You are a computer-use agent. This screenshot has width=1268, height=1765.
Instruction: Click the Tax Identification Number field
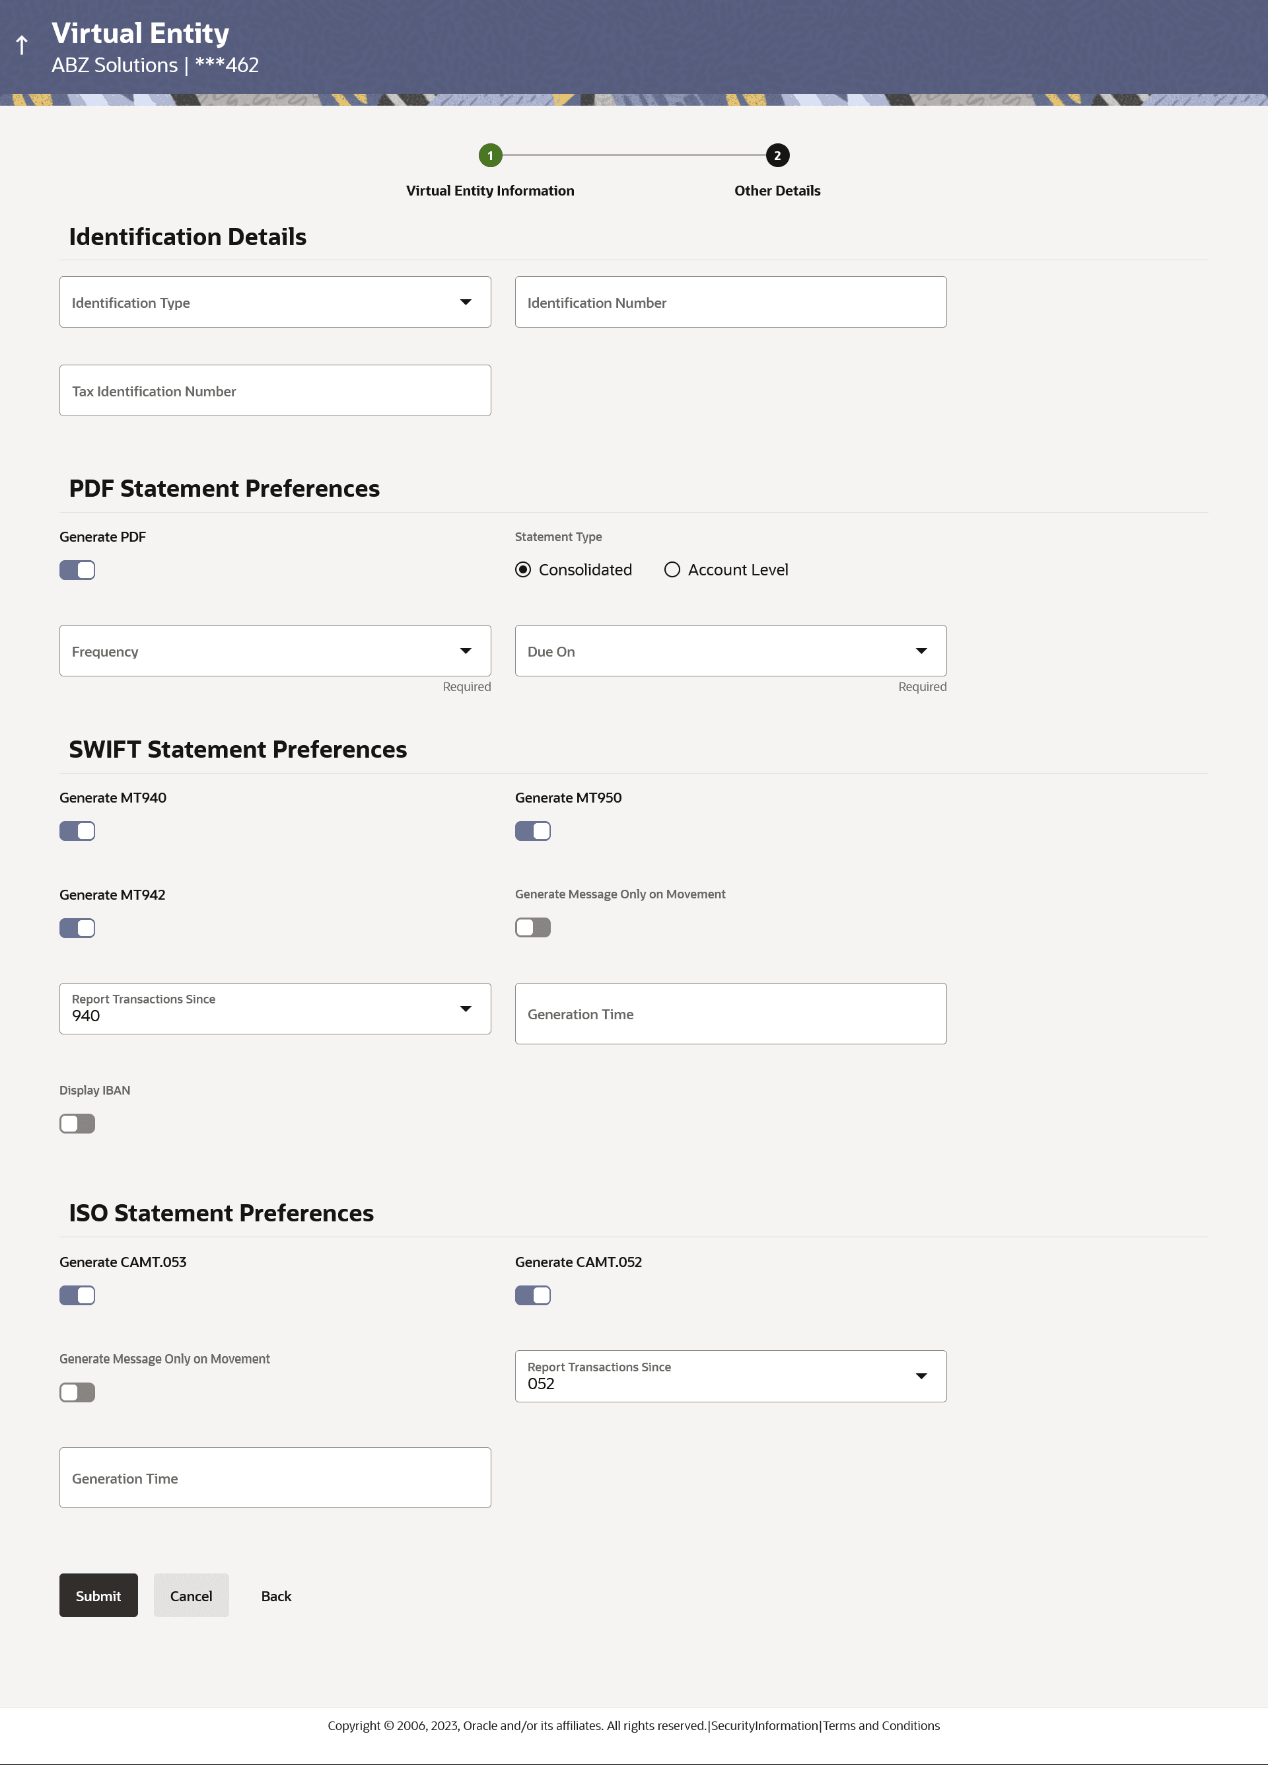pos(275,390)
